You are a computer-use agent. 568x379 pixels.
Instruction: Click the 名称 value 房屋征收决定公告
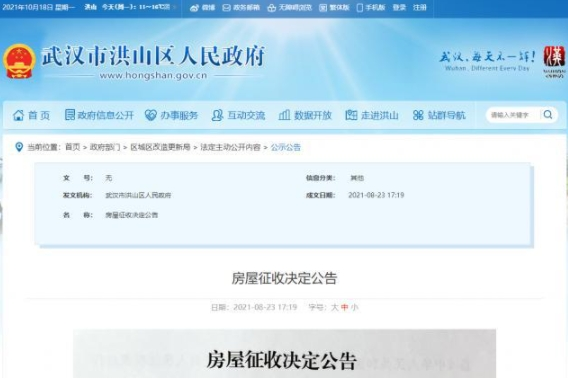click(131, 215)
